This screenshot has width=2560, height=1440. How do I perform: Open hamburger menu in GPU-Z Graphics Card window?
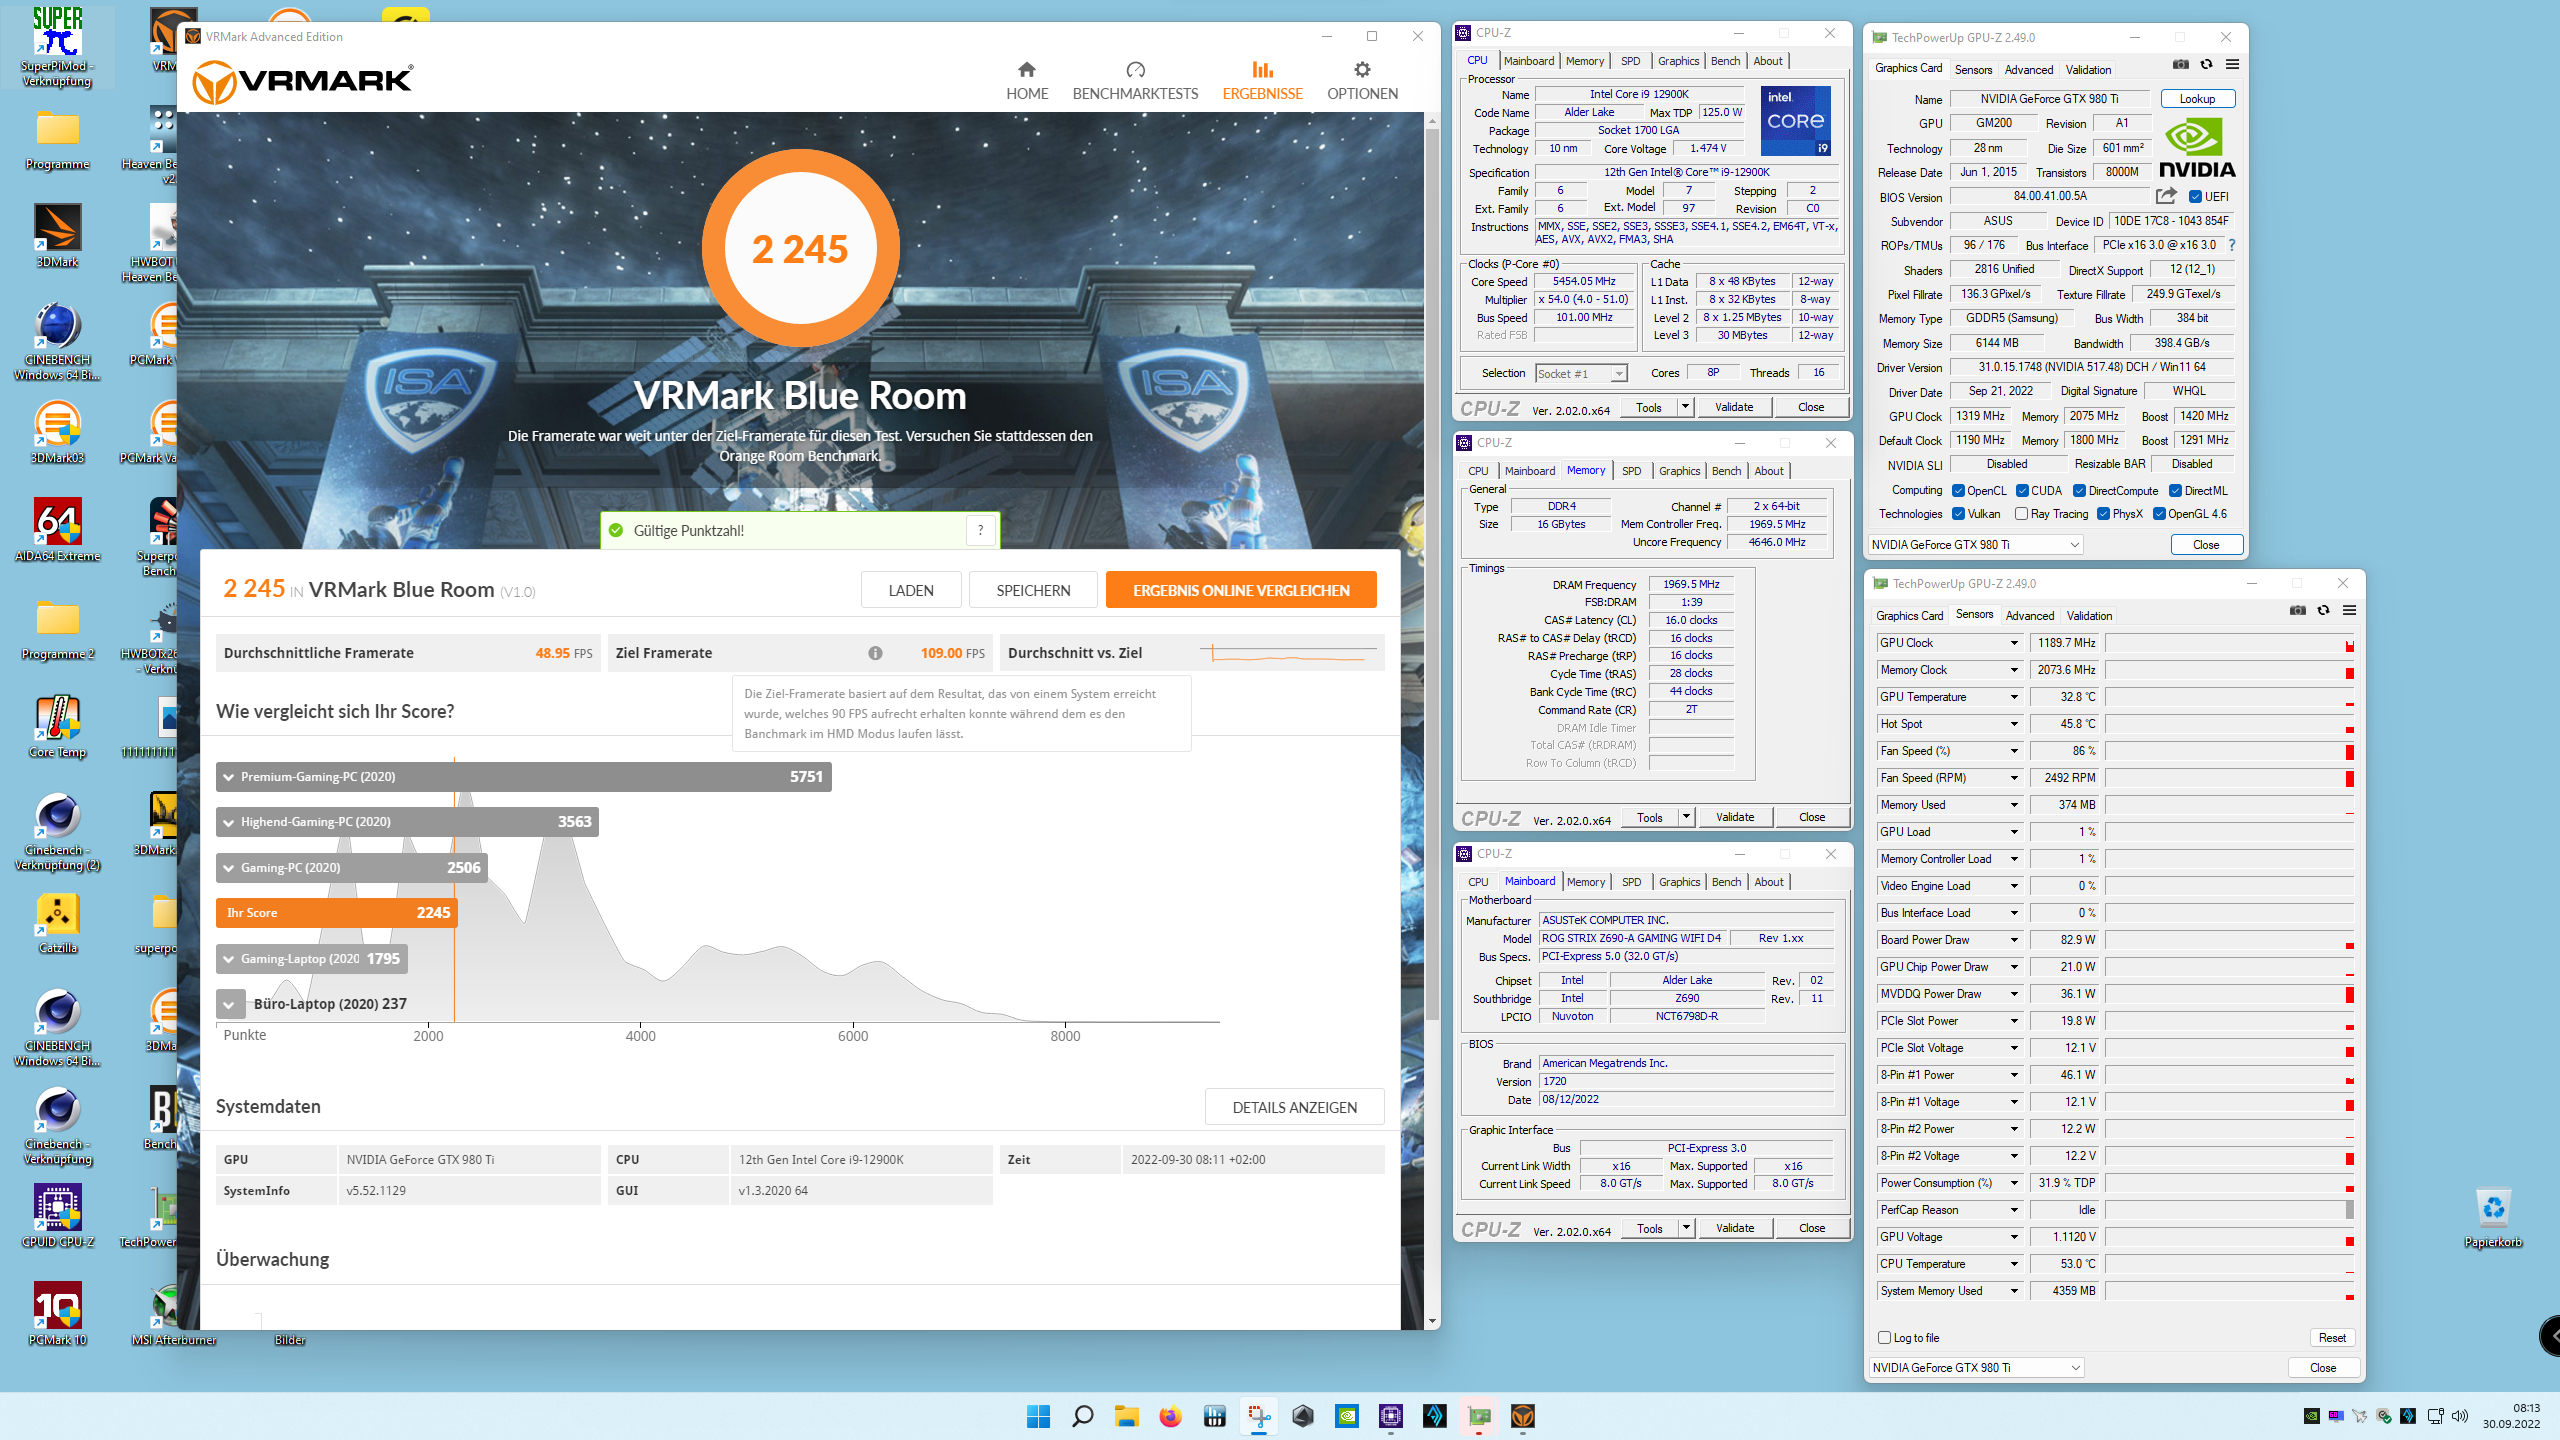(2232, 65)
